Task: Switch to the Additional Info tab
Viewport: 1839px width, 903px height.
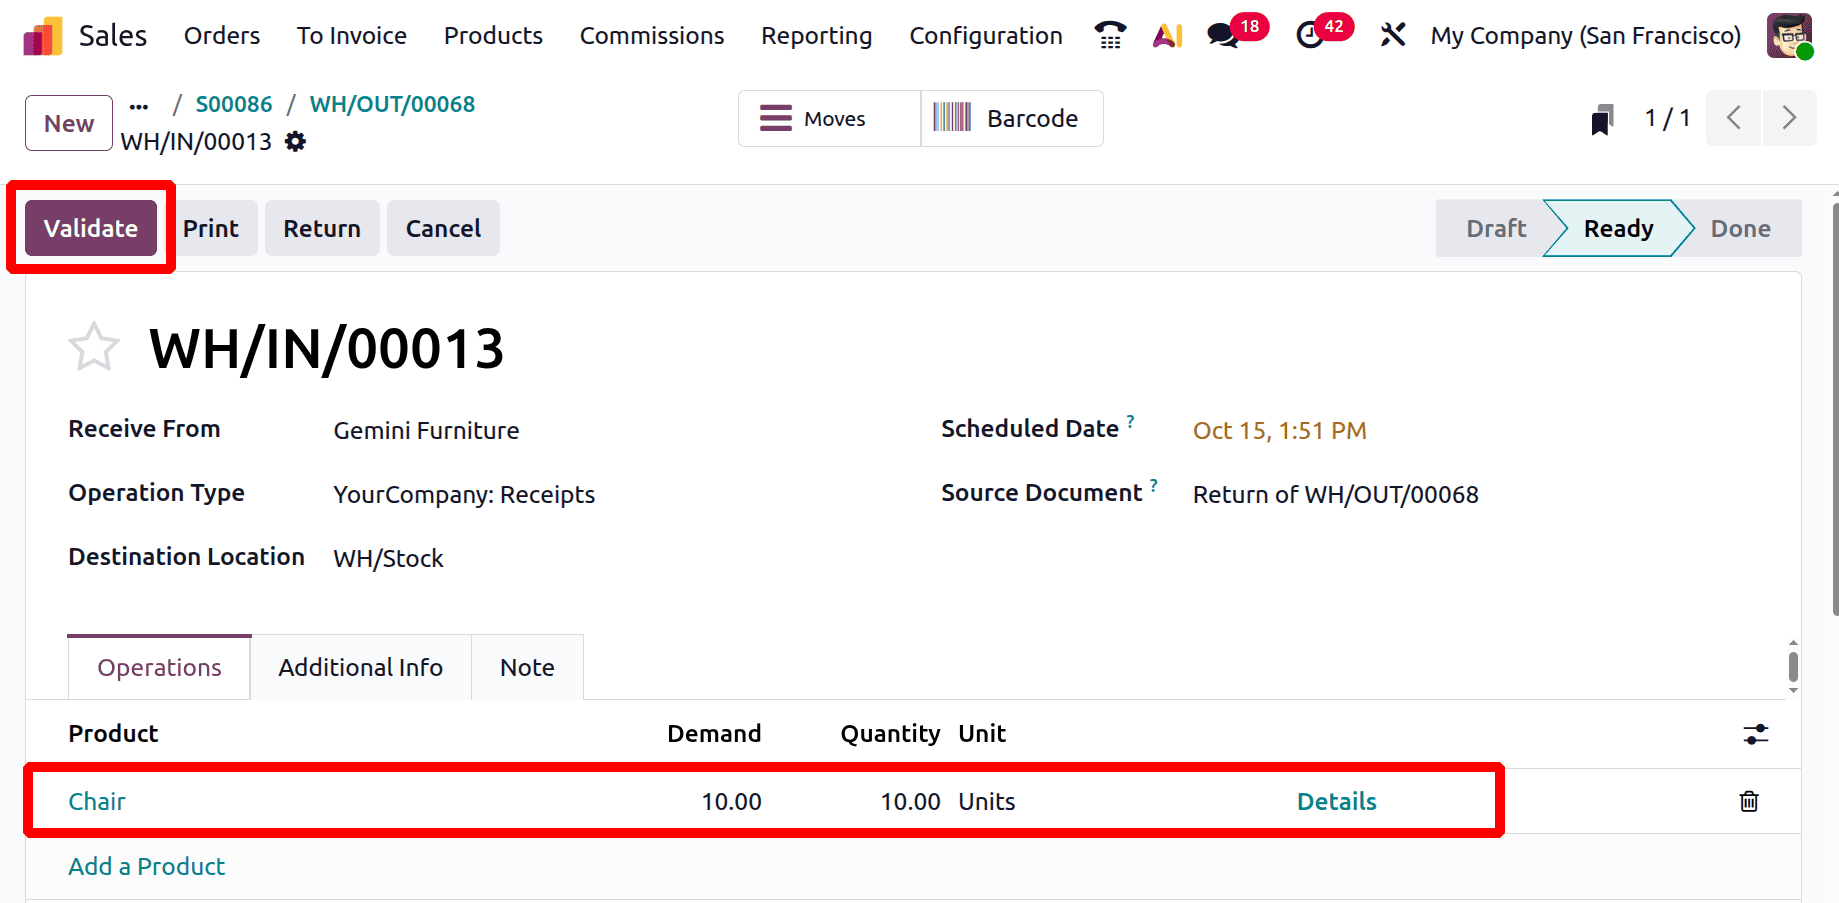Action: [360, 667]
